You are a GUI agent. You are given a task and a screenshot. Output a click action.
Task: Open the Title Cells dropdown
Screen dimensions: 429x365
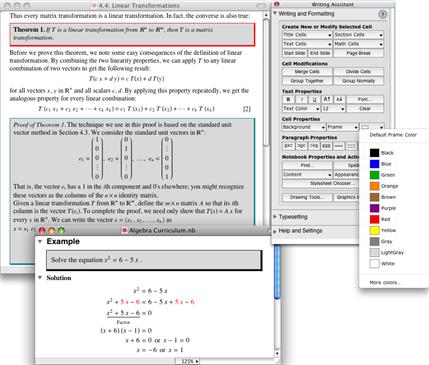(x=307, y=35)
